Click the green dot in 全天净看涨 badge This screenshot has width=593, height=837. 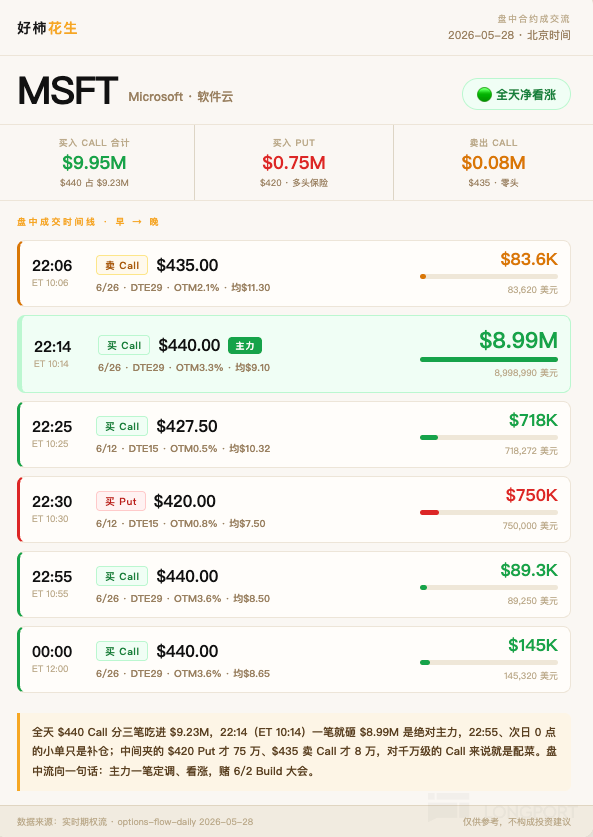484,94
